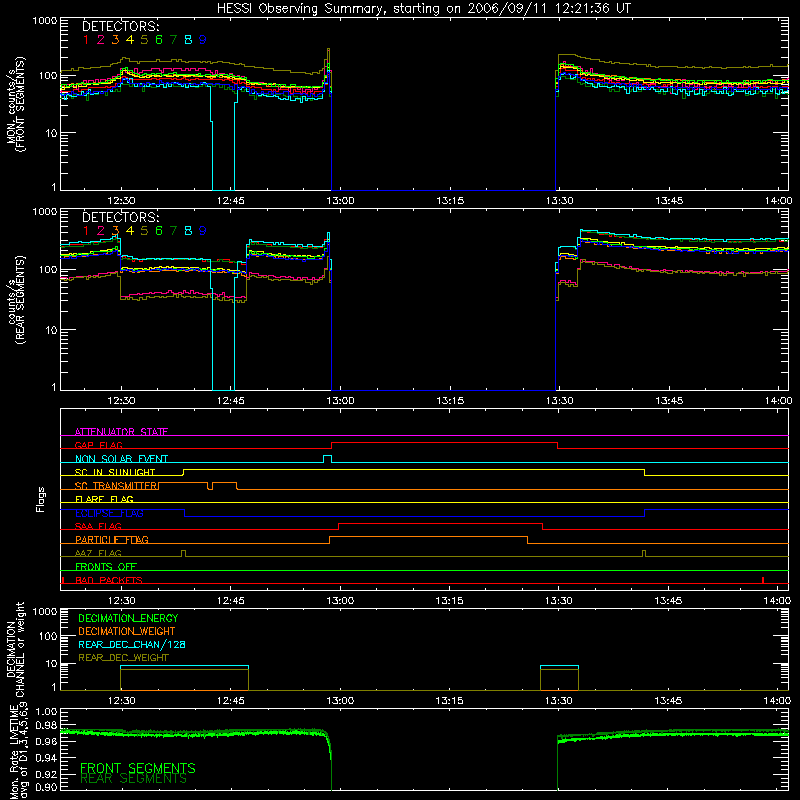Click the 13:30 time label under the rear segments plot
Viewport: 800px width, 800px height.
coord(559,401)
